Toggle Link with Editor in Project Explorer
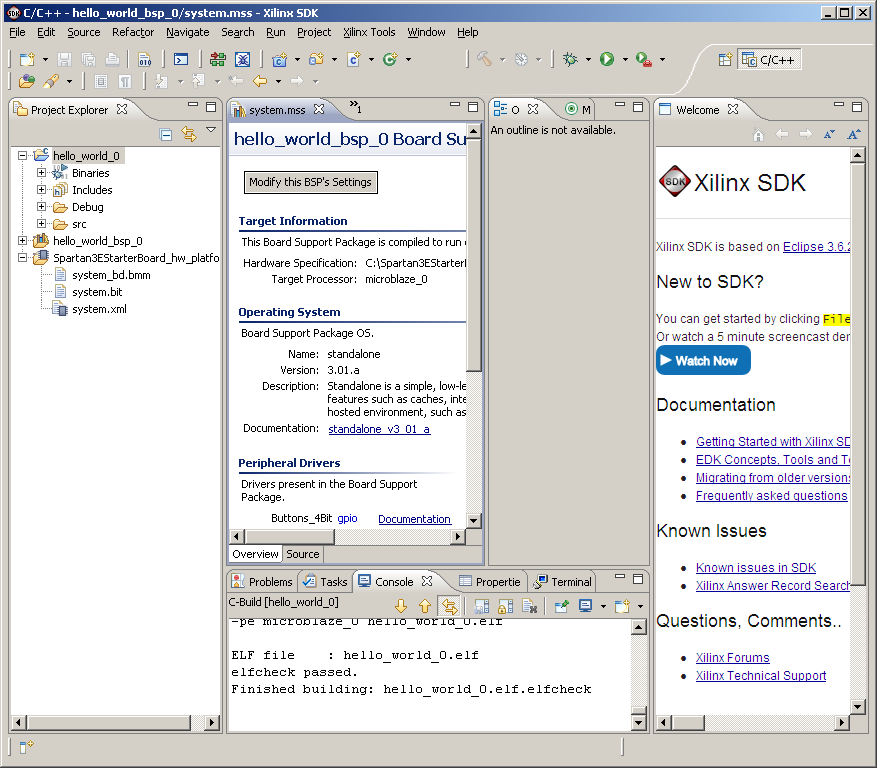 [x=189, y=135]
